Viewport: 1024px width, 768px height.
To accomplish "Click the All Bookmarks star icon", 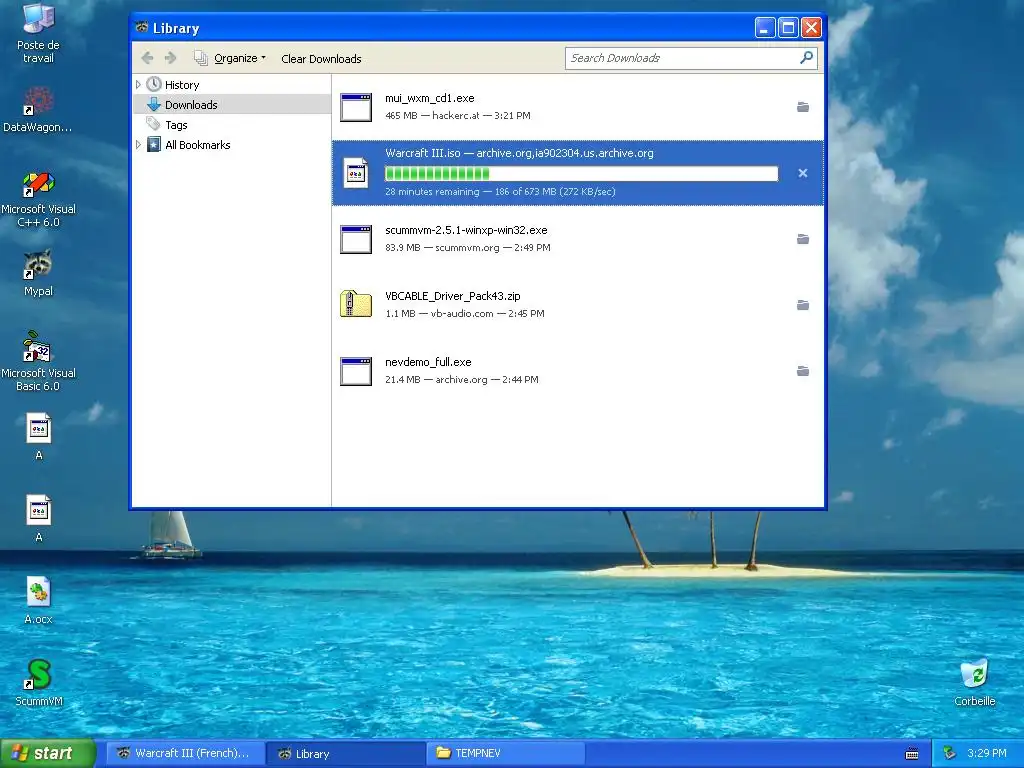I will point(153,144).
